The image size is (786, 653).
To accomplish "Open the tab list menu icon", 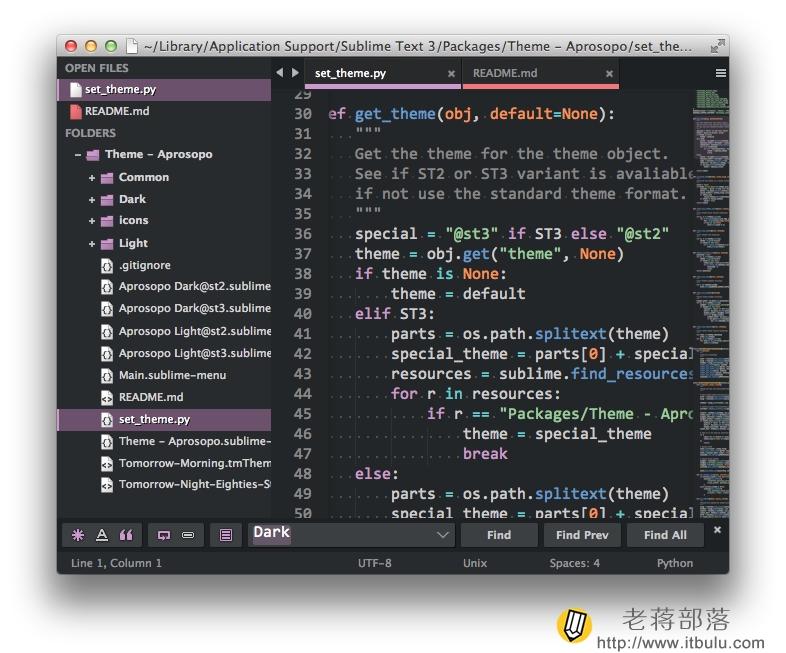I will (x=720, y=73).
